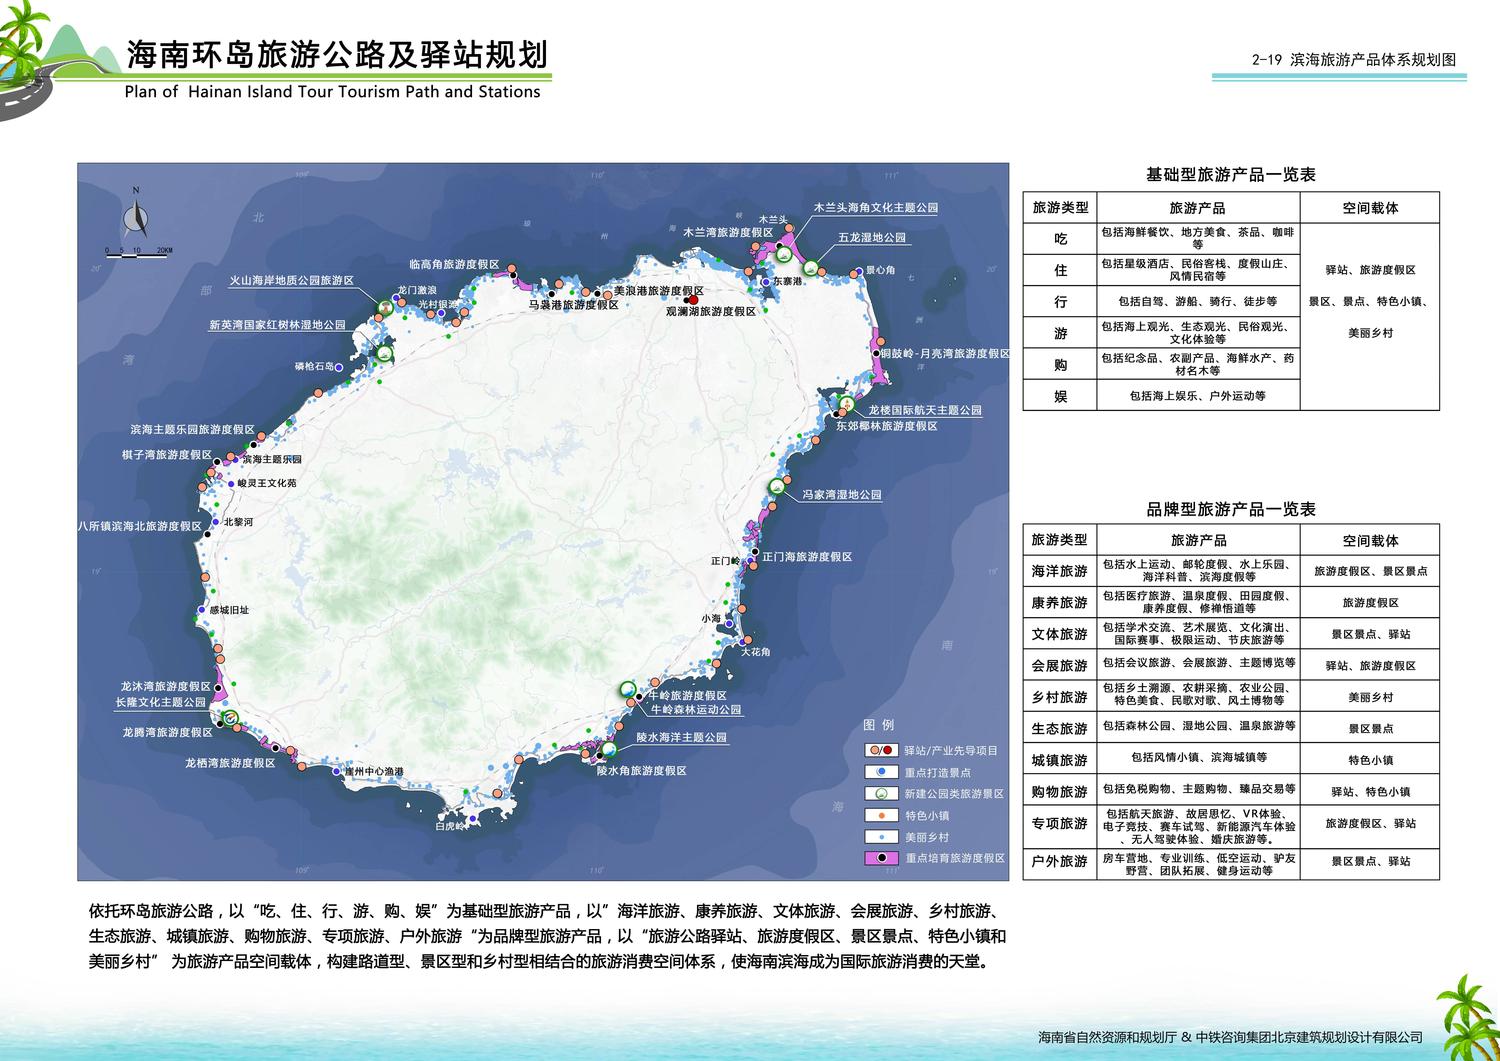Viewport: 1500px width, 1061px height.
Task: Click the 会展旅游 row label
Action: [1060, 666]
